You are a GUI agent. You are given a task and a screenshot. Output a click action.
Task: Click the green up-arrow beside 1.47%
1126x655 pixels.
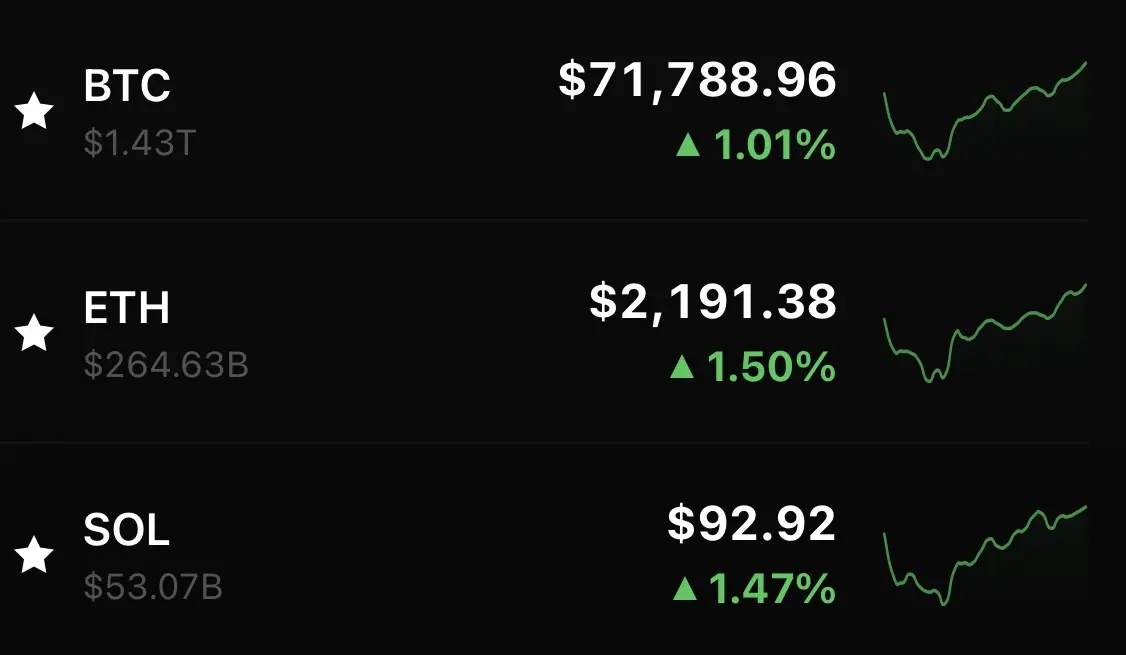coord(685,590)
